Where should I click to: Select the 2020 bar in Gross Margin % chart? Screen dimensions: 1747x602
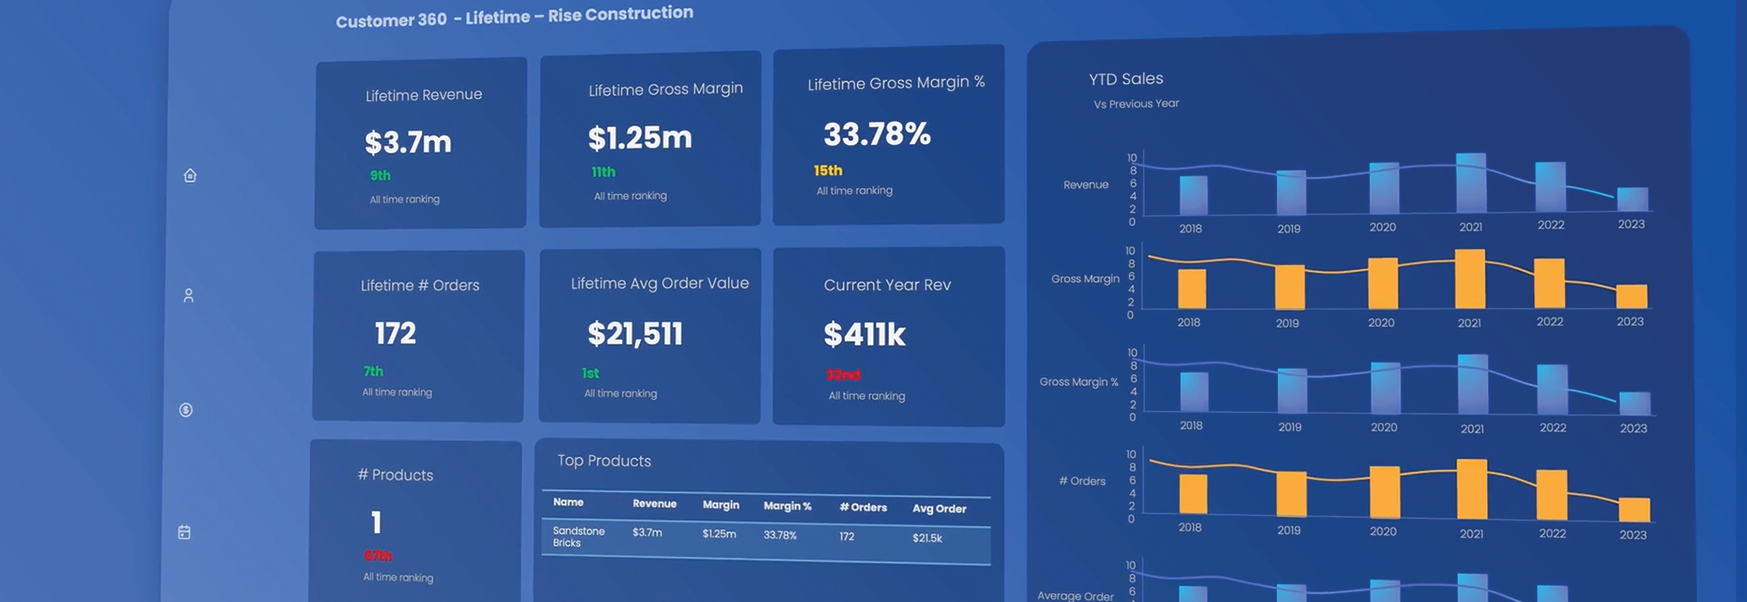[1385, 388]
